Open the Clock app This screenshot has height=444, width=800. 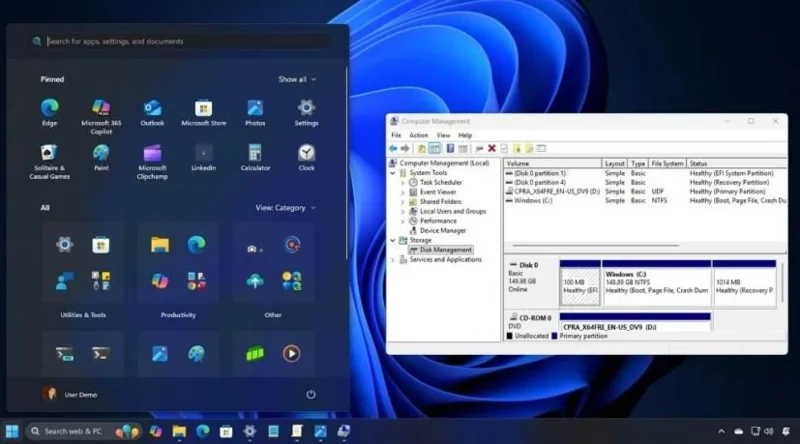coord(306,157)
